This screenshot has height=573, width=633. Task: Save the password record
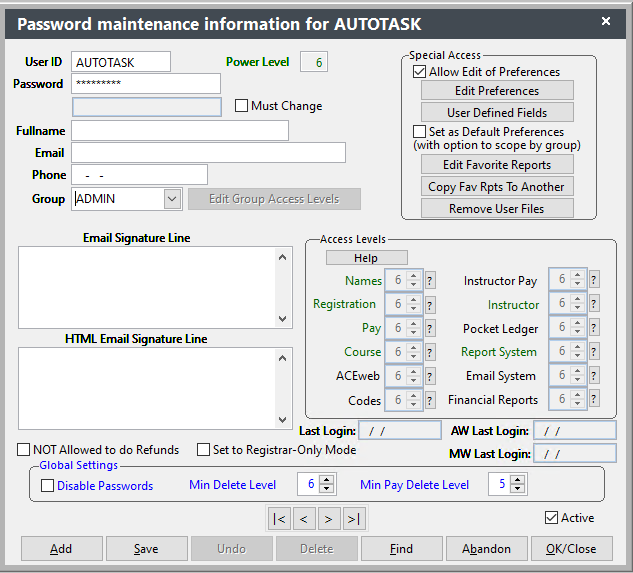coord(147,548)
